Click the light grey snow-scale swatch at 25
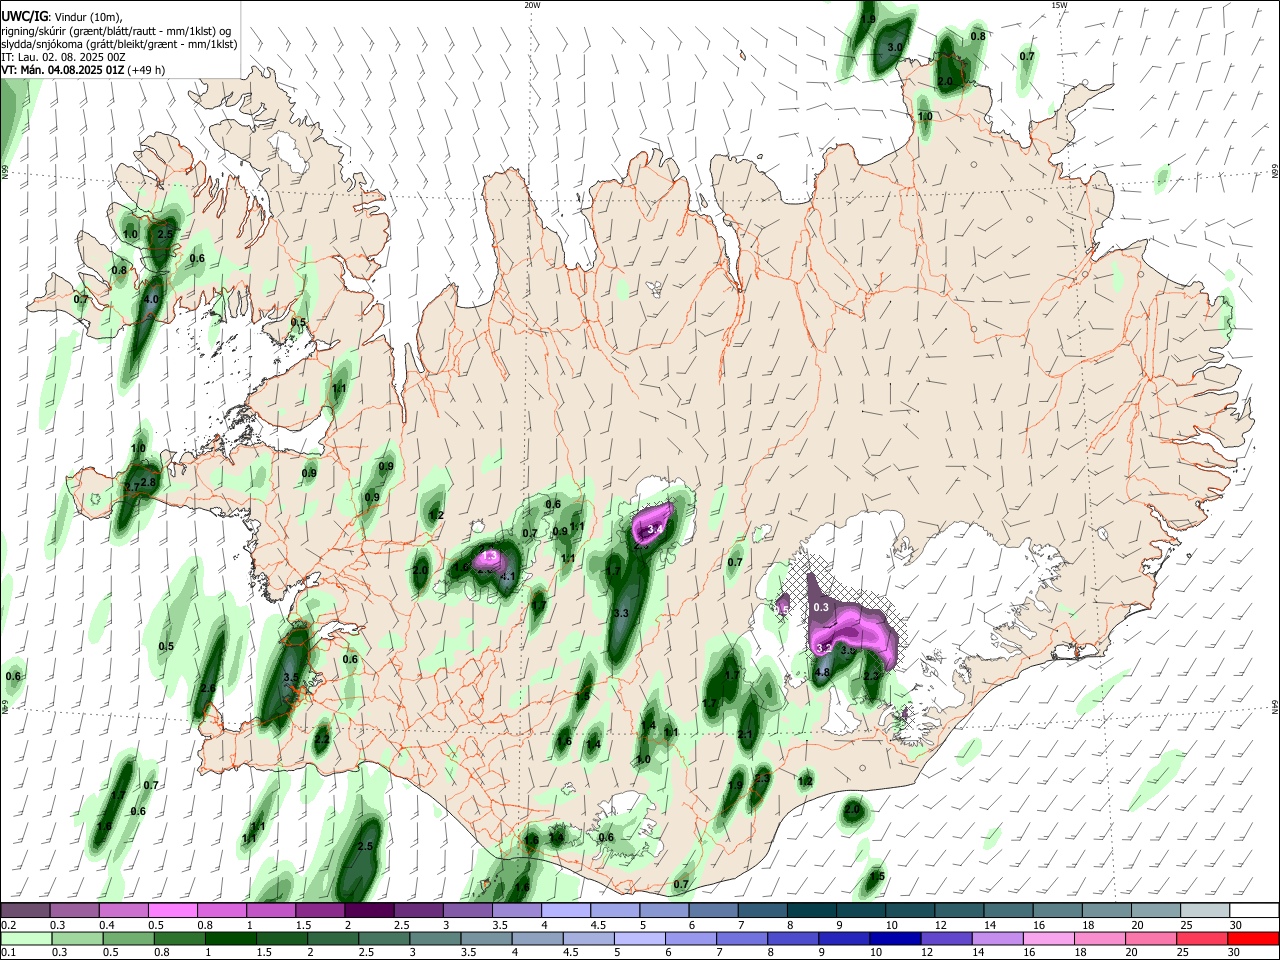The image size is (1280, 960). pos(1203,911)
